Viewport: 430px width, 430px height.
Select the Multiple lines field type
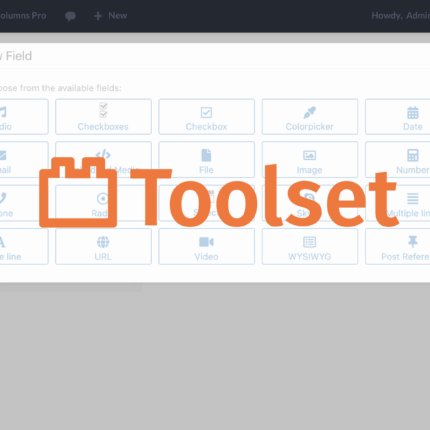(x=398, y=203)
